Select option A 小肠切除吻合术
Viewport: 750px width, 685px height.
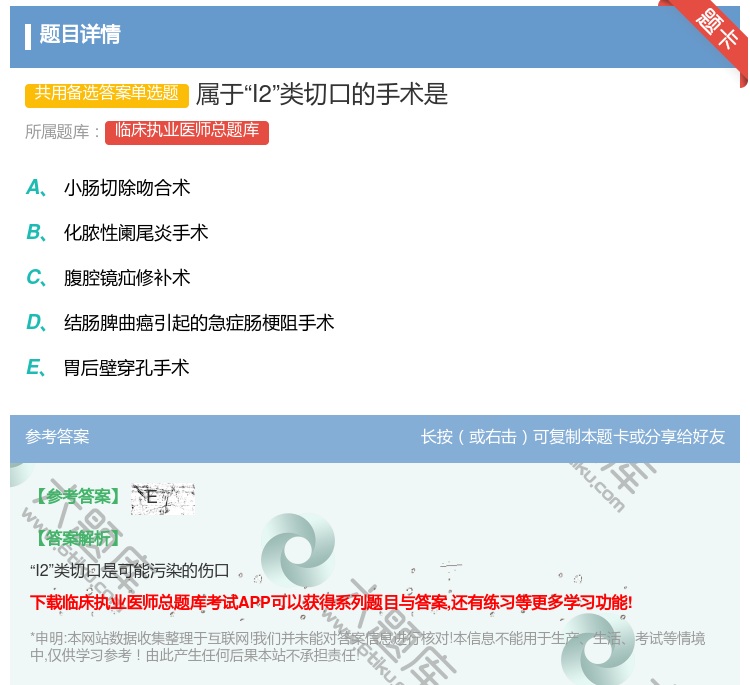(x=108, y=188)
